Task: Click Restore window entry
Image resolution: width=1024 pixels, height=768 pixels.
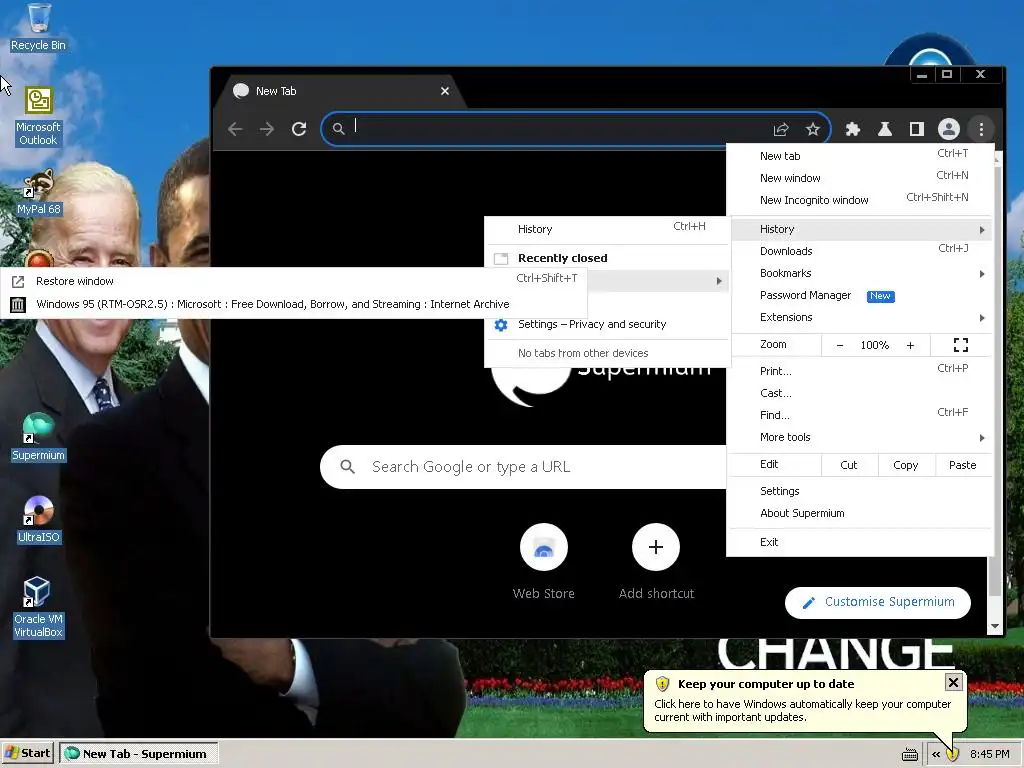Action: point(293,281)
